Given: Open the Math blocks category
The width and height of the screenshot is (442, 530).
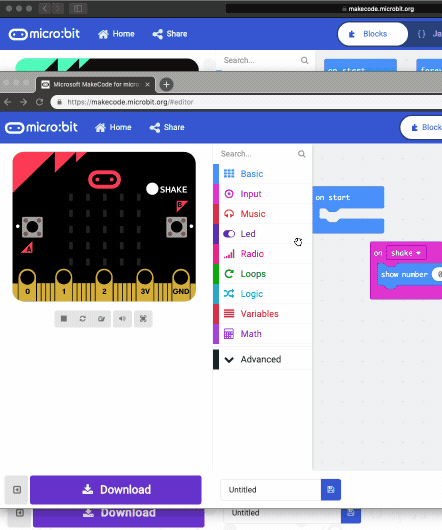Looking at the screenshot, I should (x=263, y=334).
